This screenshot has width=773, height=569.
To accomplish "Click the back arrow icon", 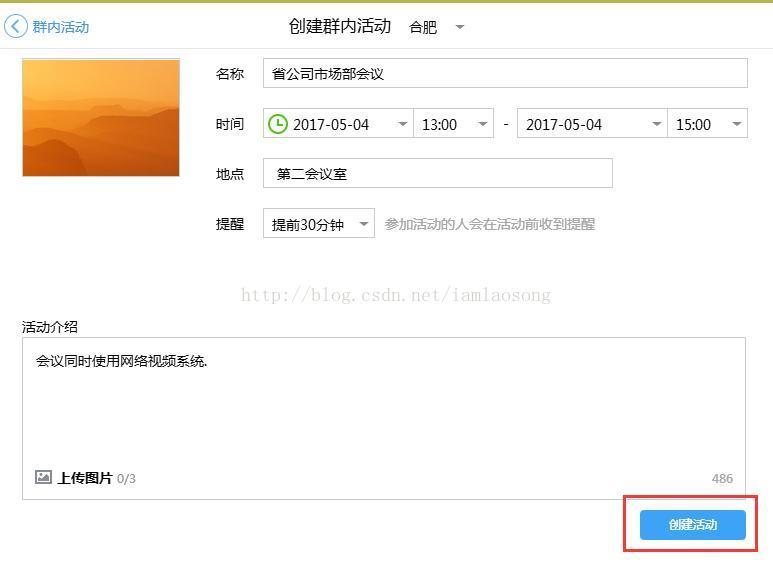I will pyautogui.click(x=15, y=26).
